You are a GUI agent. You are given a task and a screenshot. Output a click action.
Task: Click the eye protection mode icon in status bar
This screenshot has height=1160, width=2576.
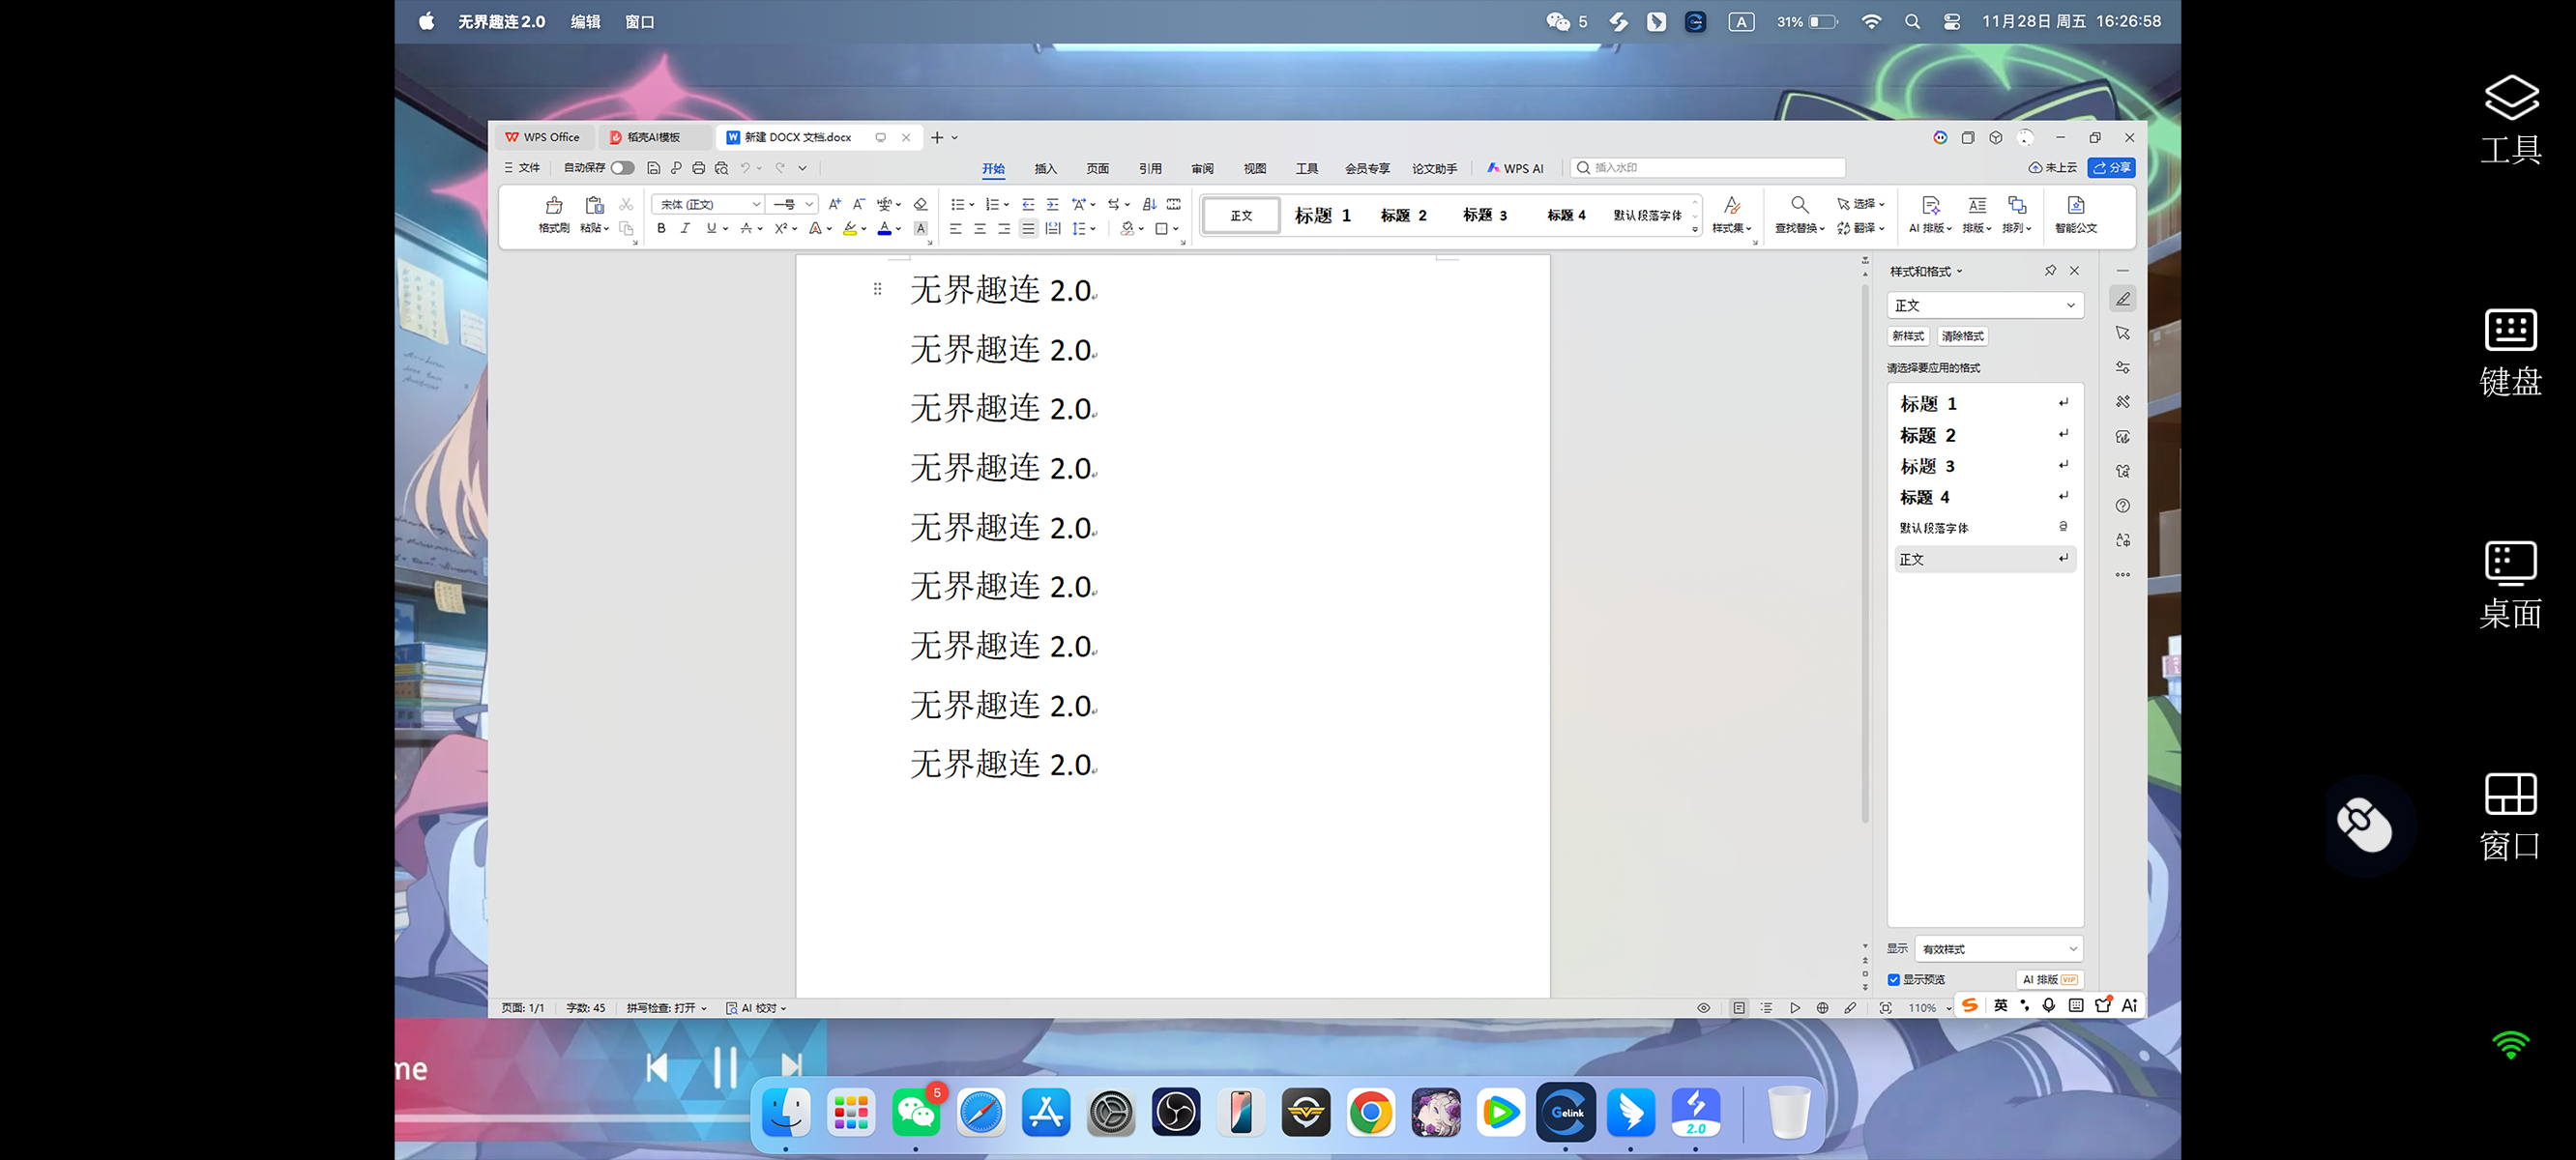(1703, 1007)
